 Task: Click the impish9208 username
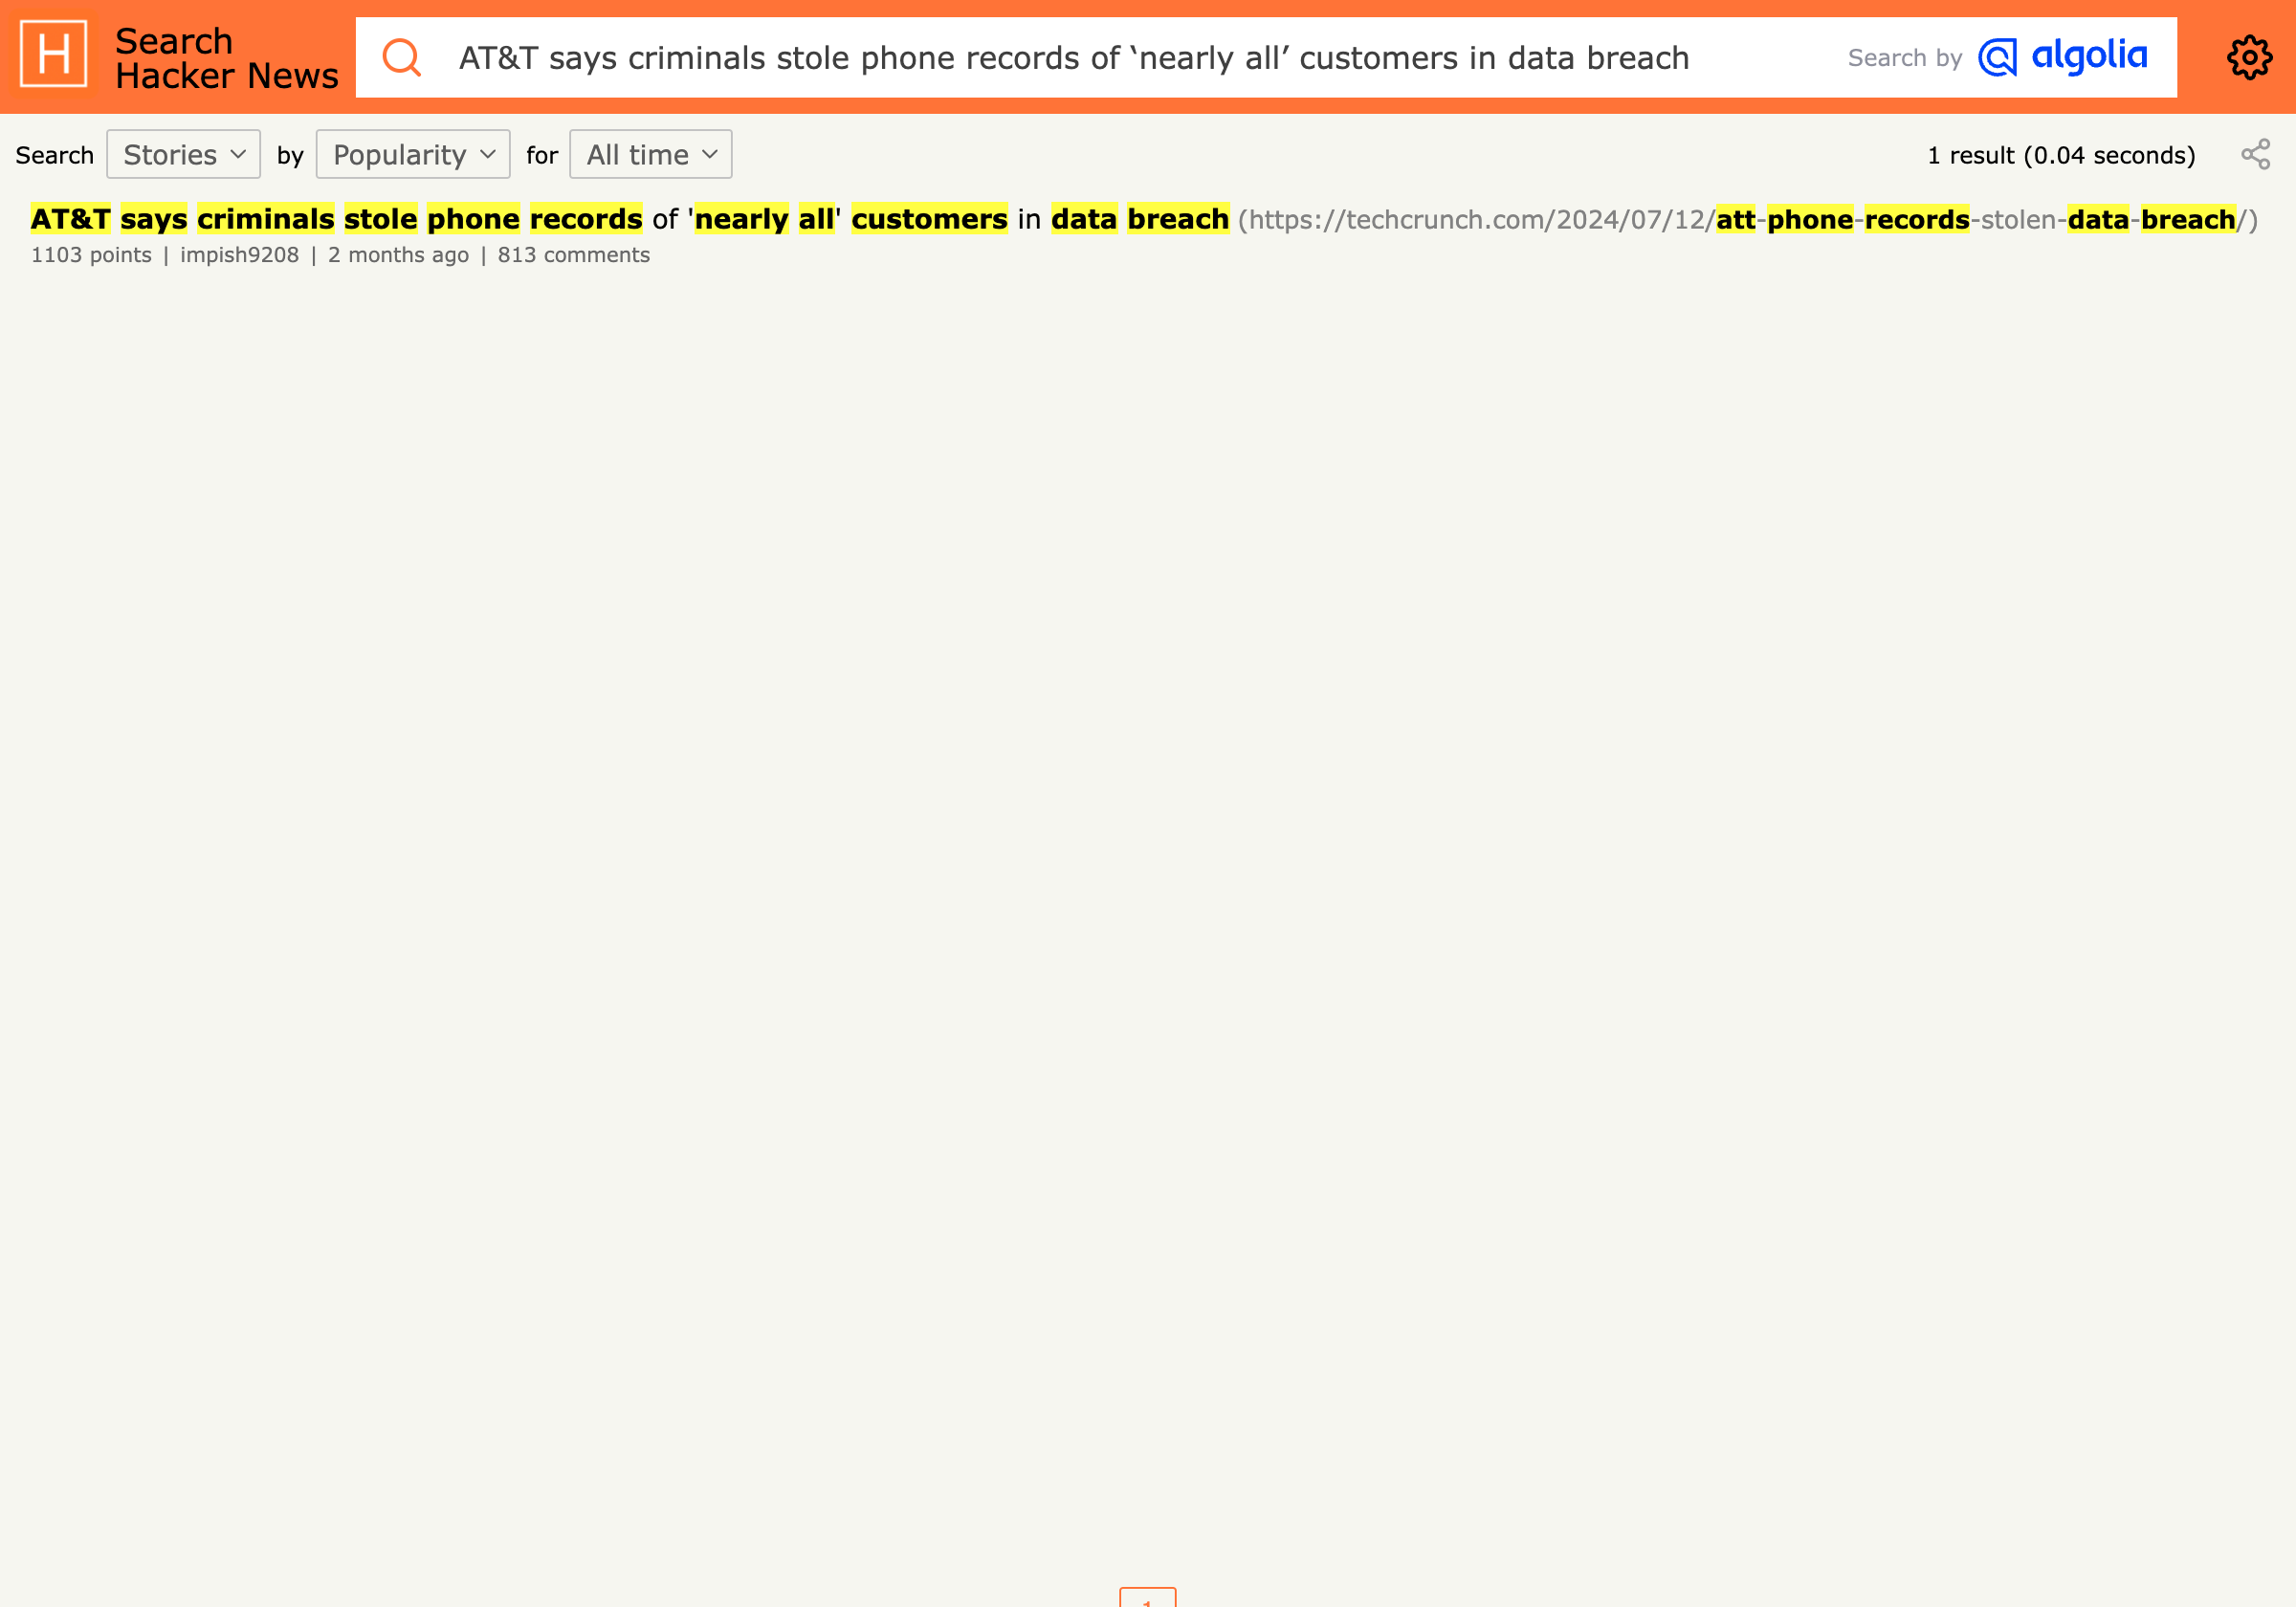click(x=239, y=254)
